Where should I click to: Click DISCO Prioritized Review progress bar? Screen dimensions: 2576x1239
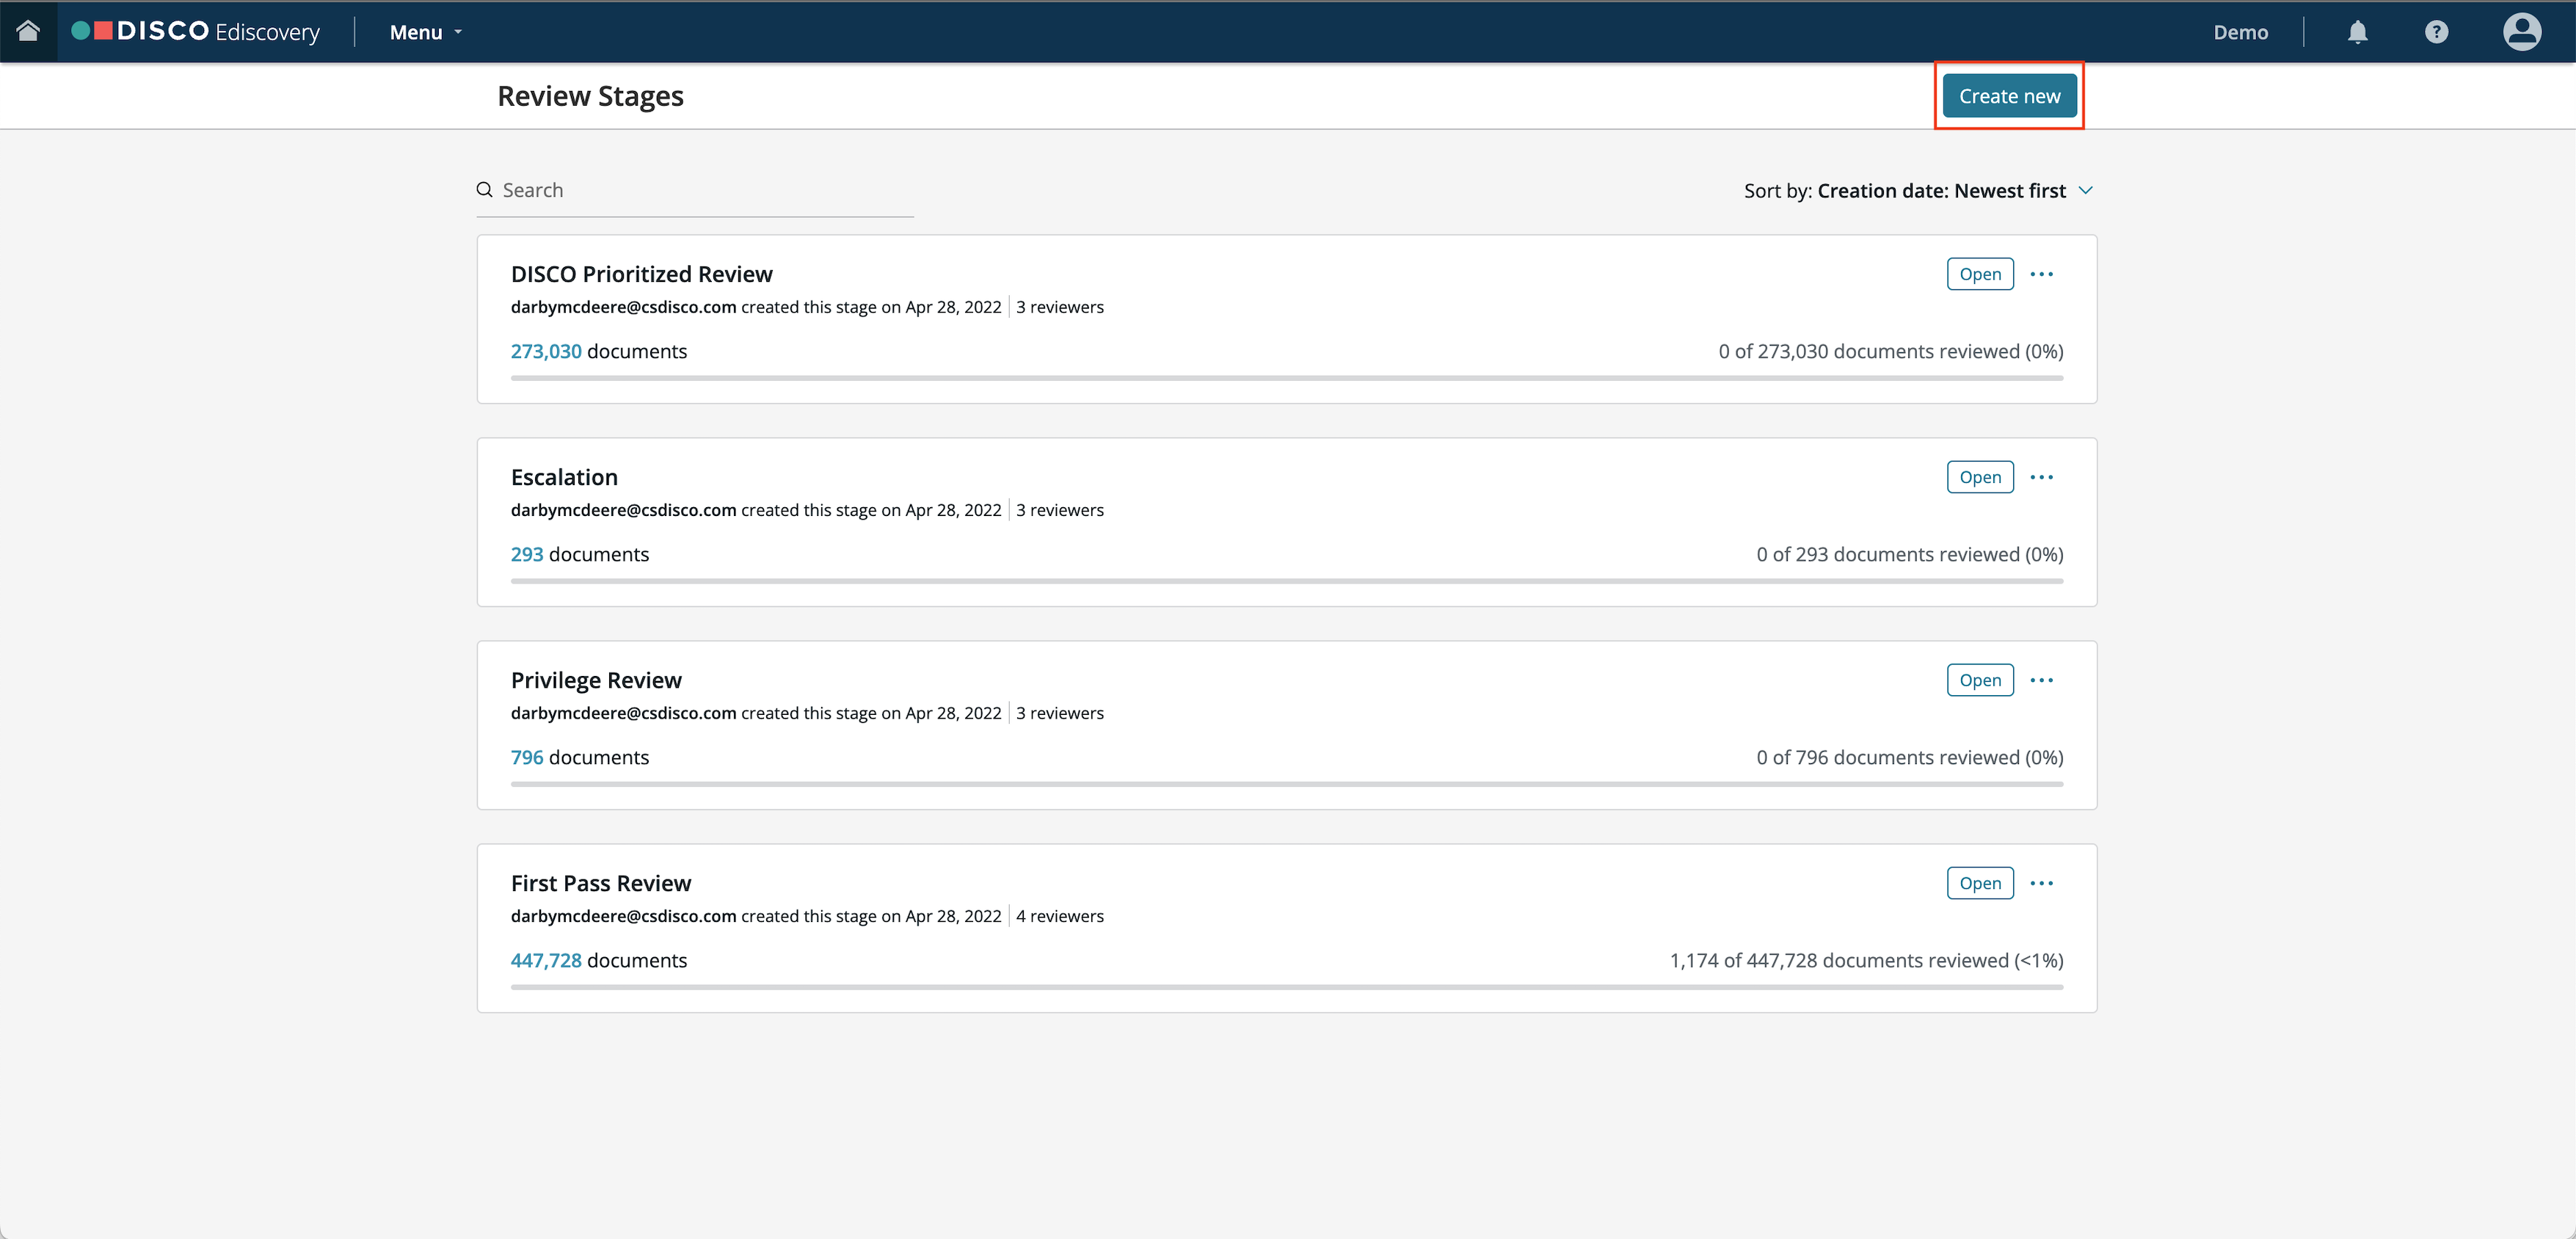(1286, 378)
